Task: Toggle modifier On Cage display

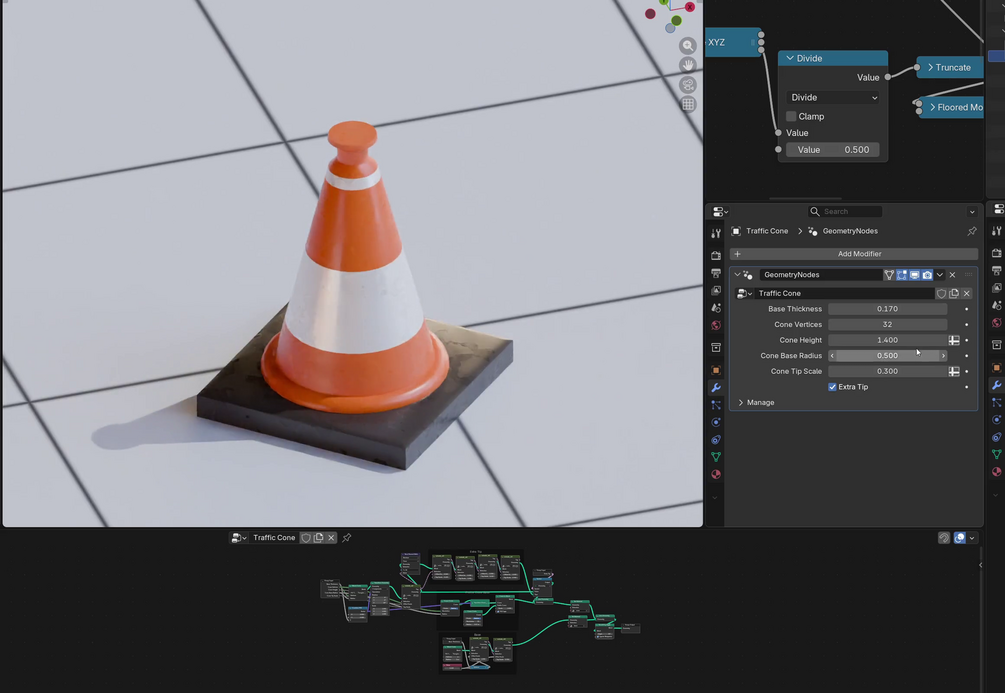Action: [889, 274]
